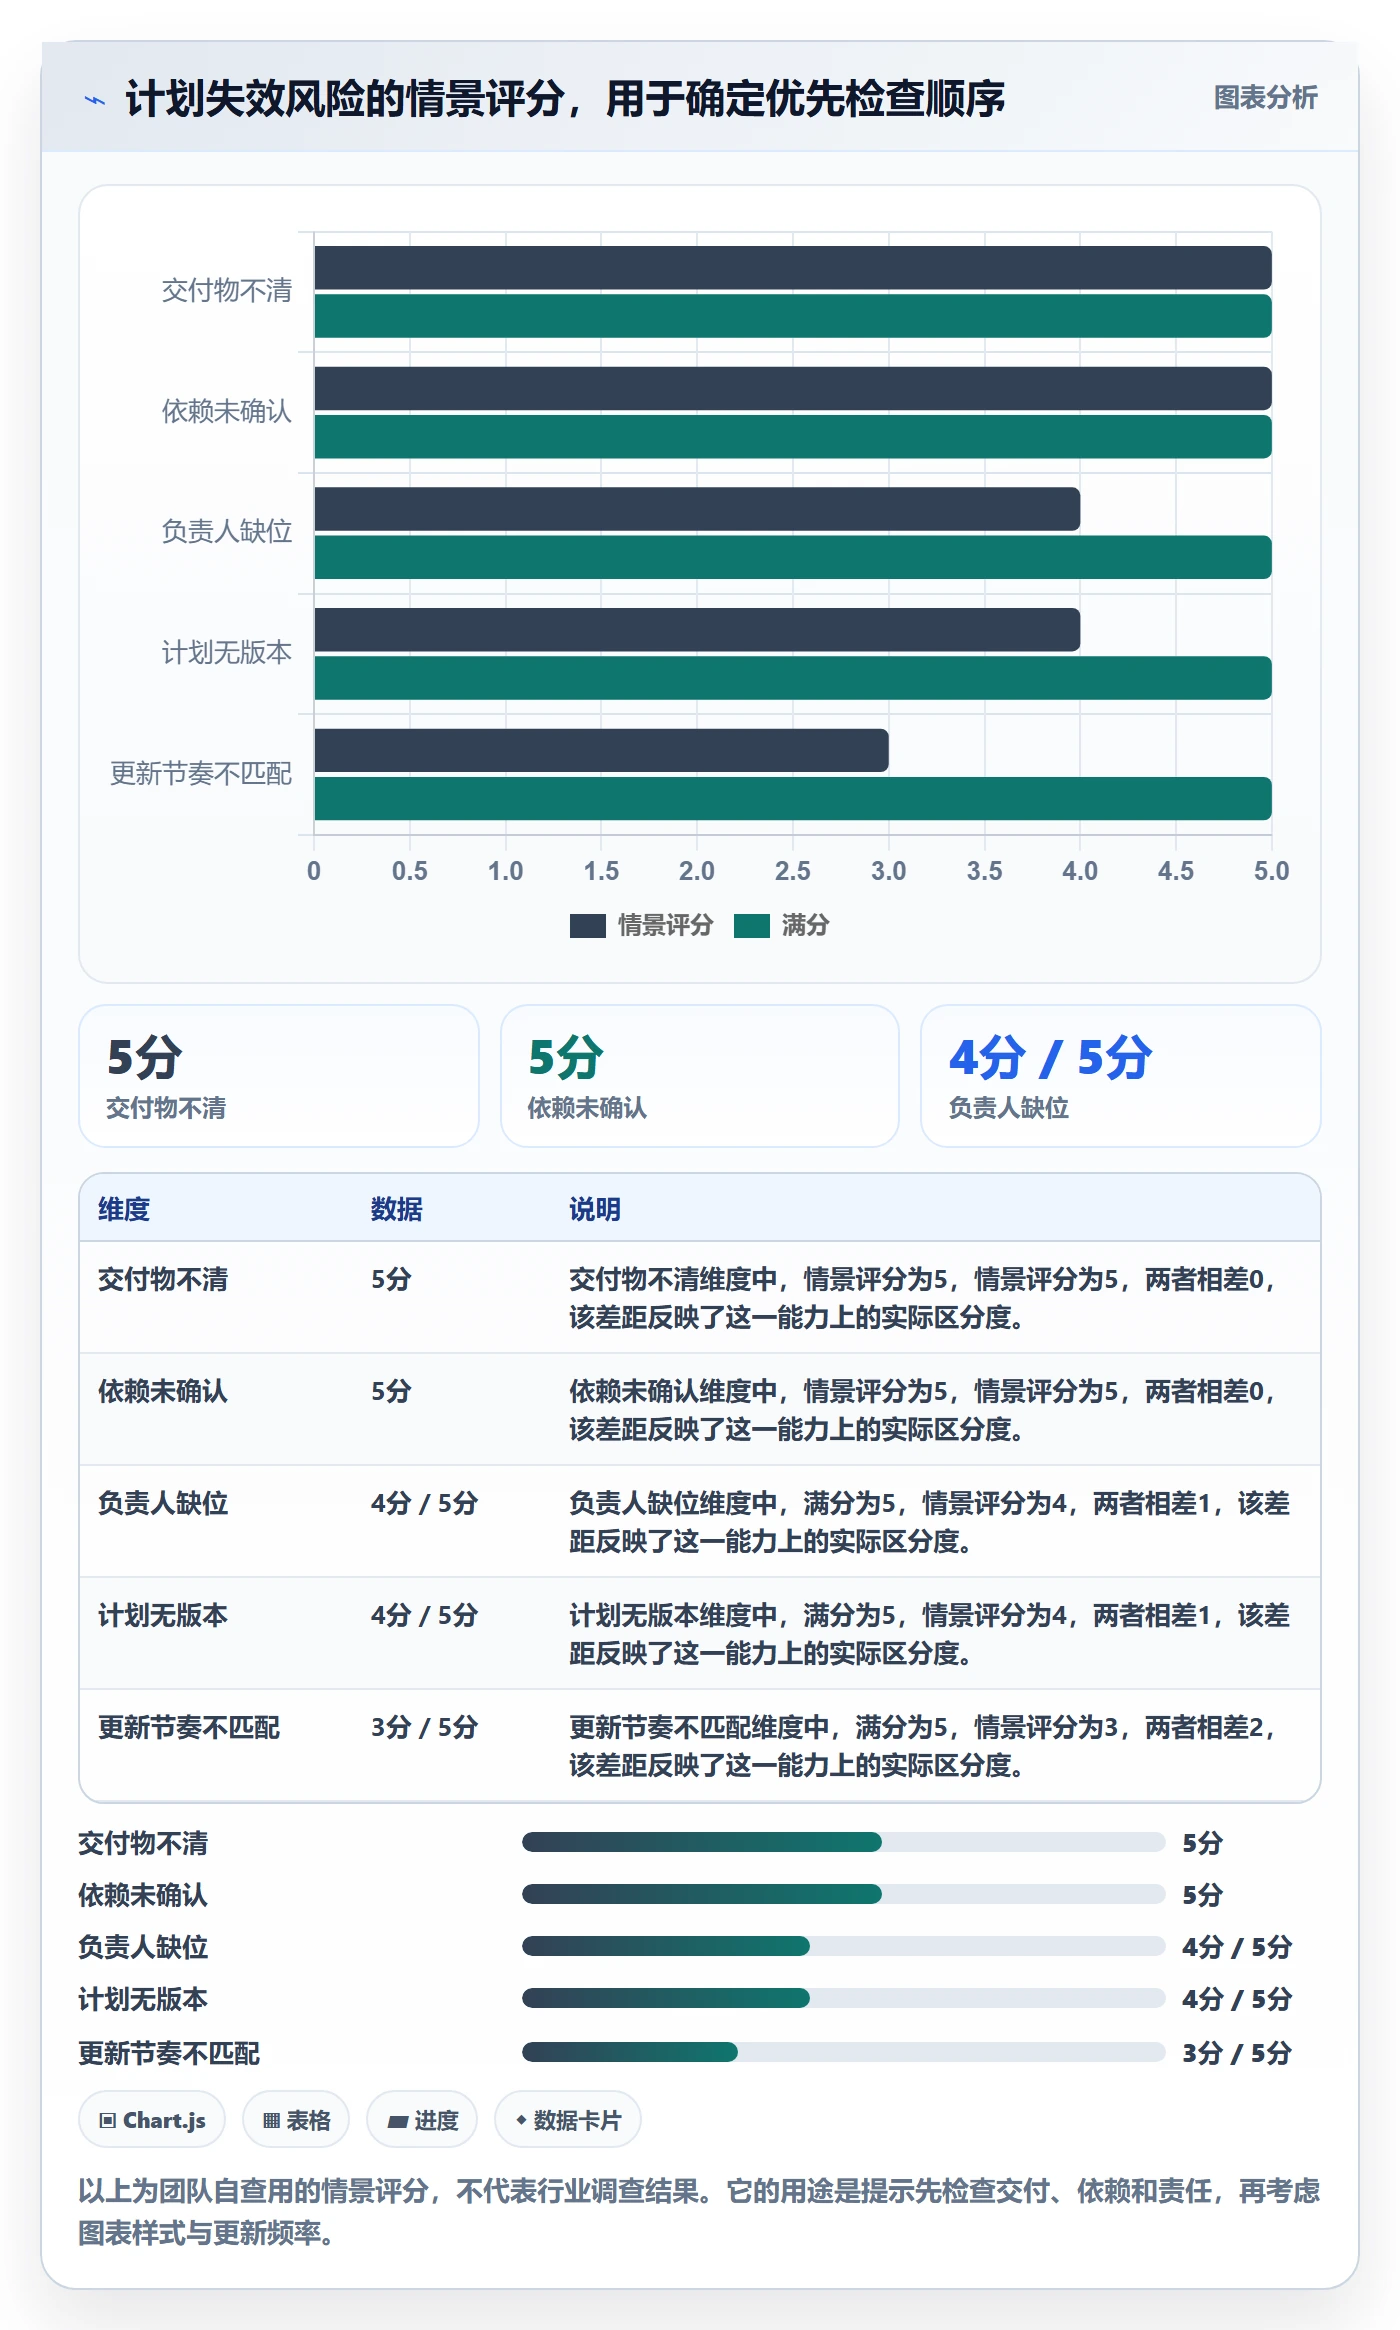The image size is (1400, 2330).
Task: Select the 负责人缺位 table row name
Action: (163, 1503)
